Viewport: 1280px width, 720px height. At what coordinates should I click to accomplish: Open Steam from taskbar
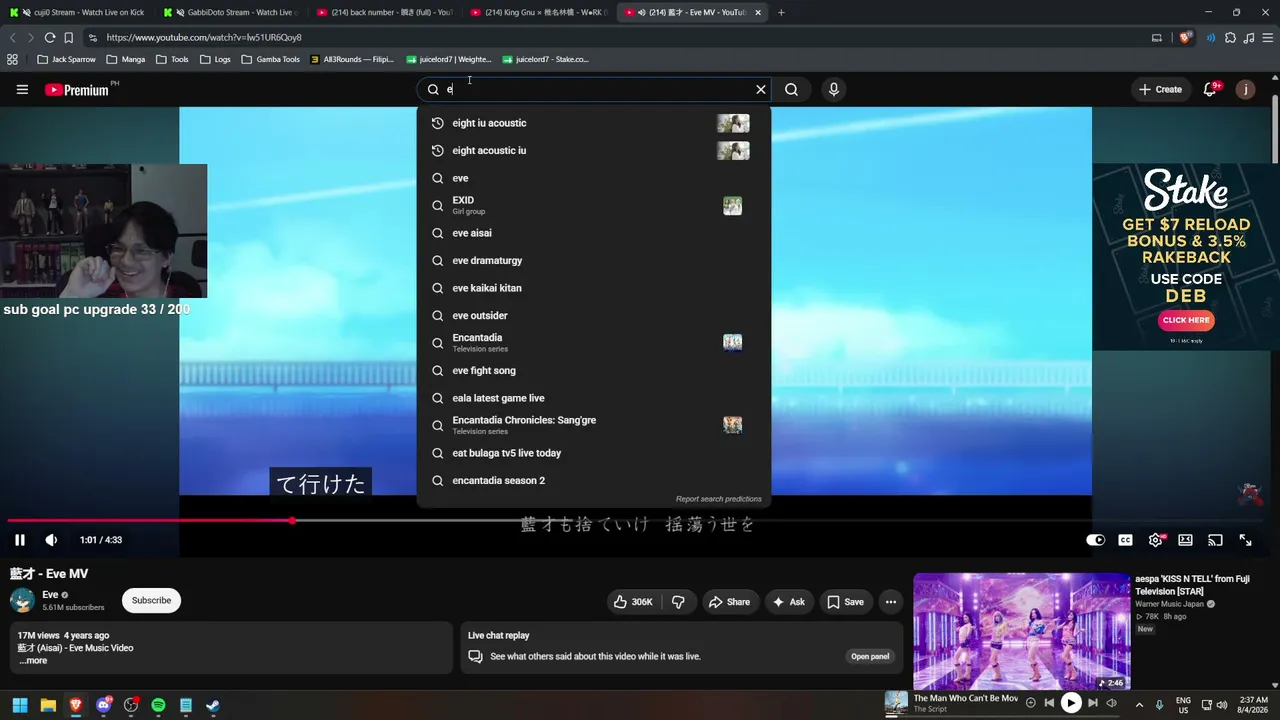point(213,705)
